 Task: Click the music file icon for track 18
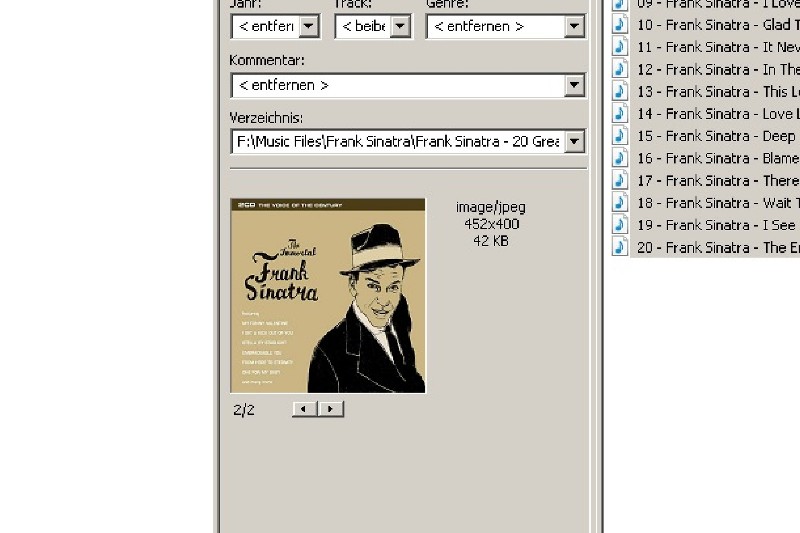(x=620, y=202)
